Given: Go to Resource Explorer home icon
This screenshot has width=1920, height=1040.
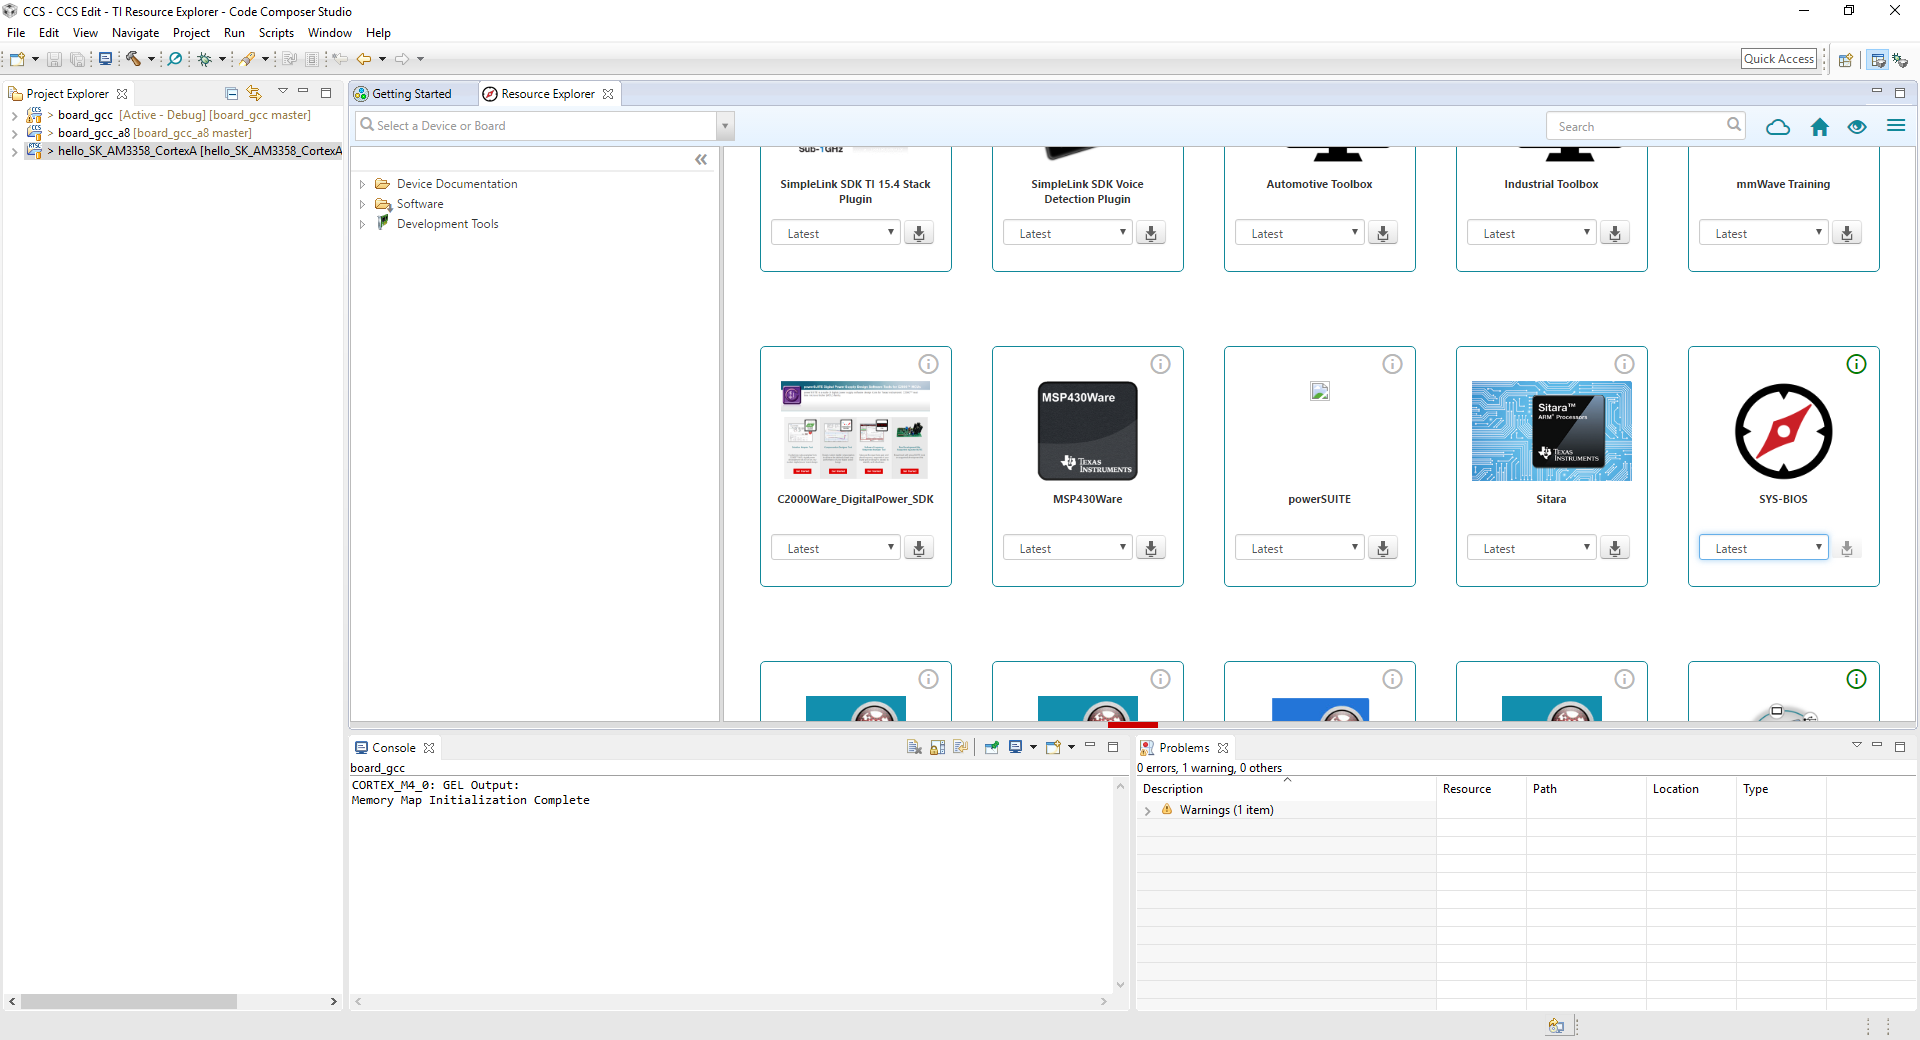Looking at the screenshot, I should pyautogui.click(x=1820, y=127).
